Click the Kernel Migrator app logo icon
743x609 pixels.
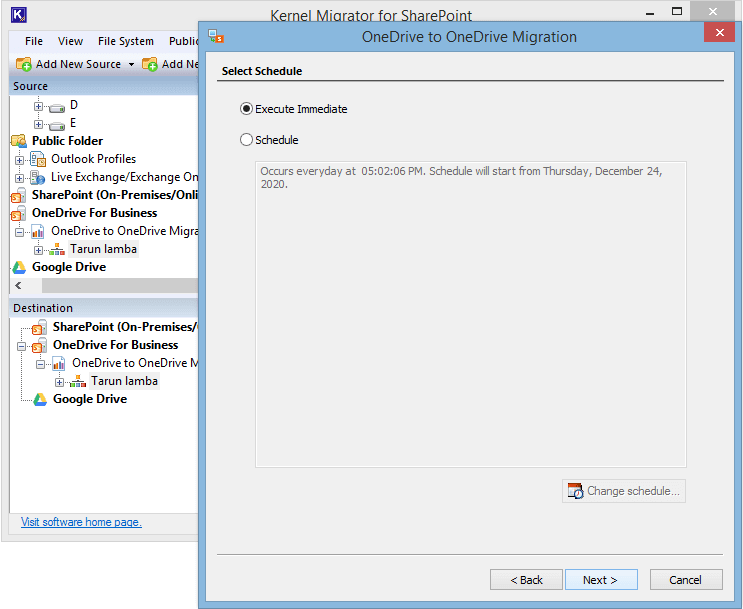coord(18,15)
